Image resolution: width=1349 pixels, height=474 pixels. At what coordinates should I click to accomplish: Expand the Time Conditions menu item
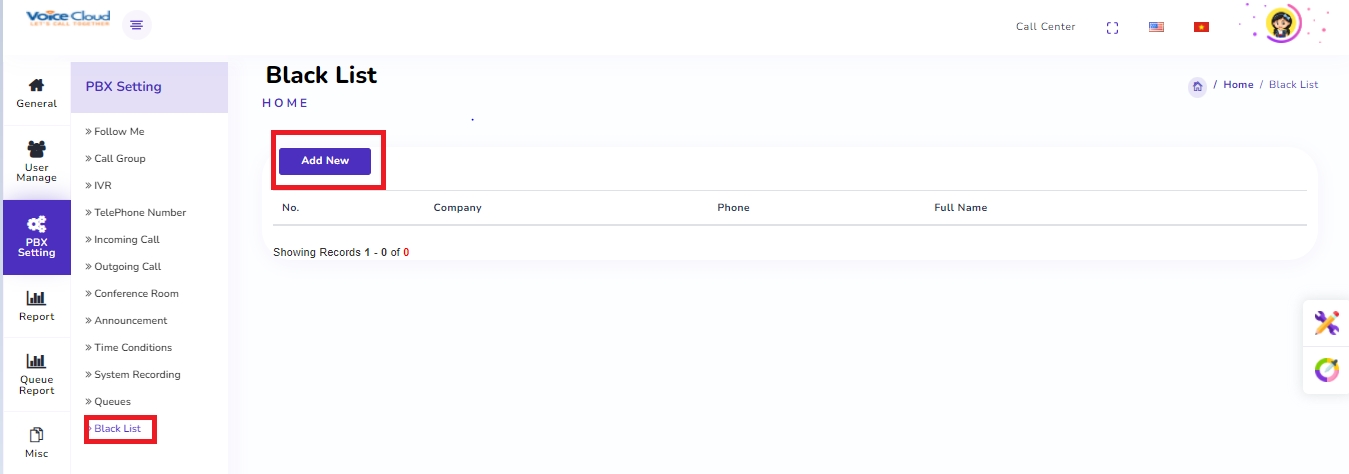pos(133,348)
